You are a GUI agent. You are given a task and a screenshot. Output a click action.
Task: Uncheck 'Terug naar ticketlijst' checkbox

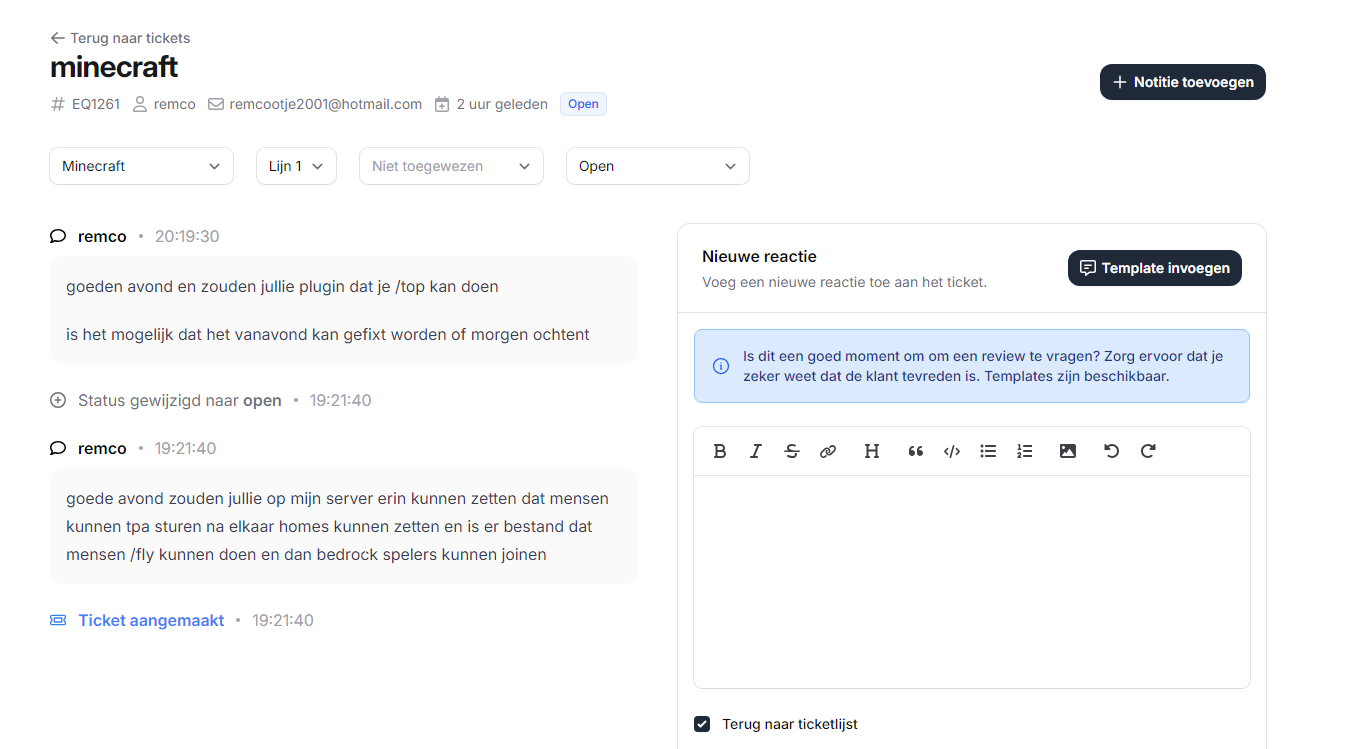(702, 724)
